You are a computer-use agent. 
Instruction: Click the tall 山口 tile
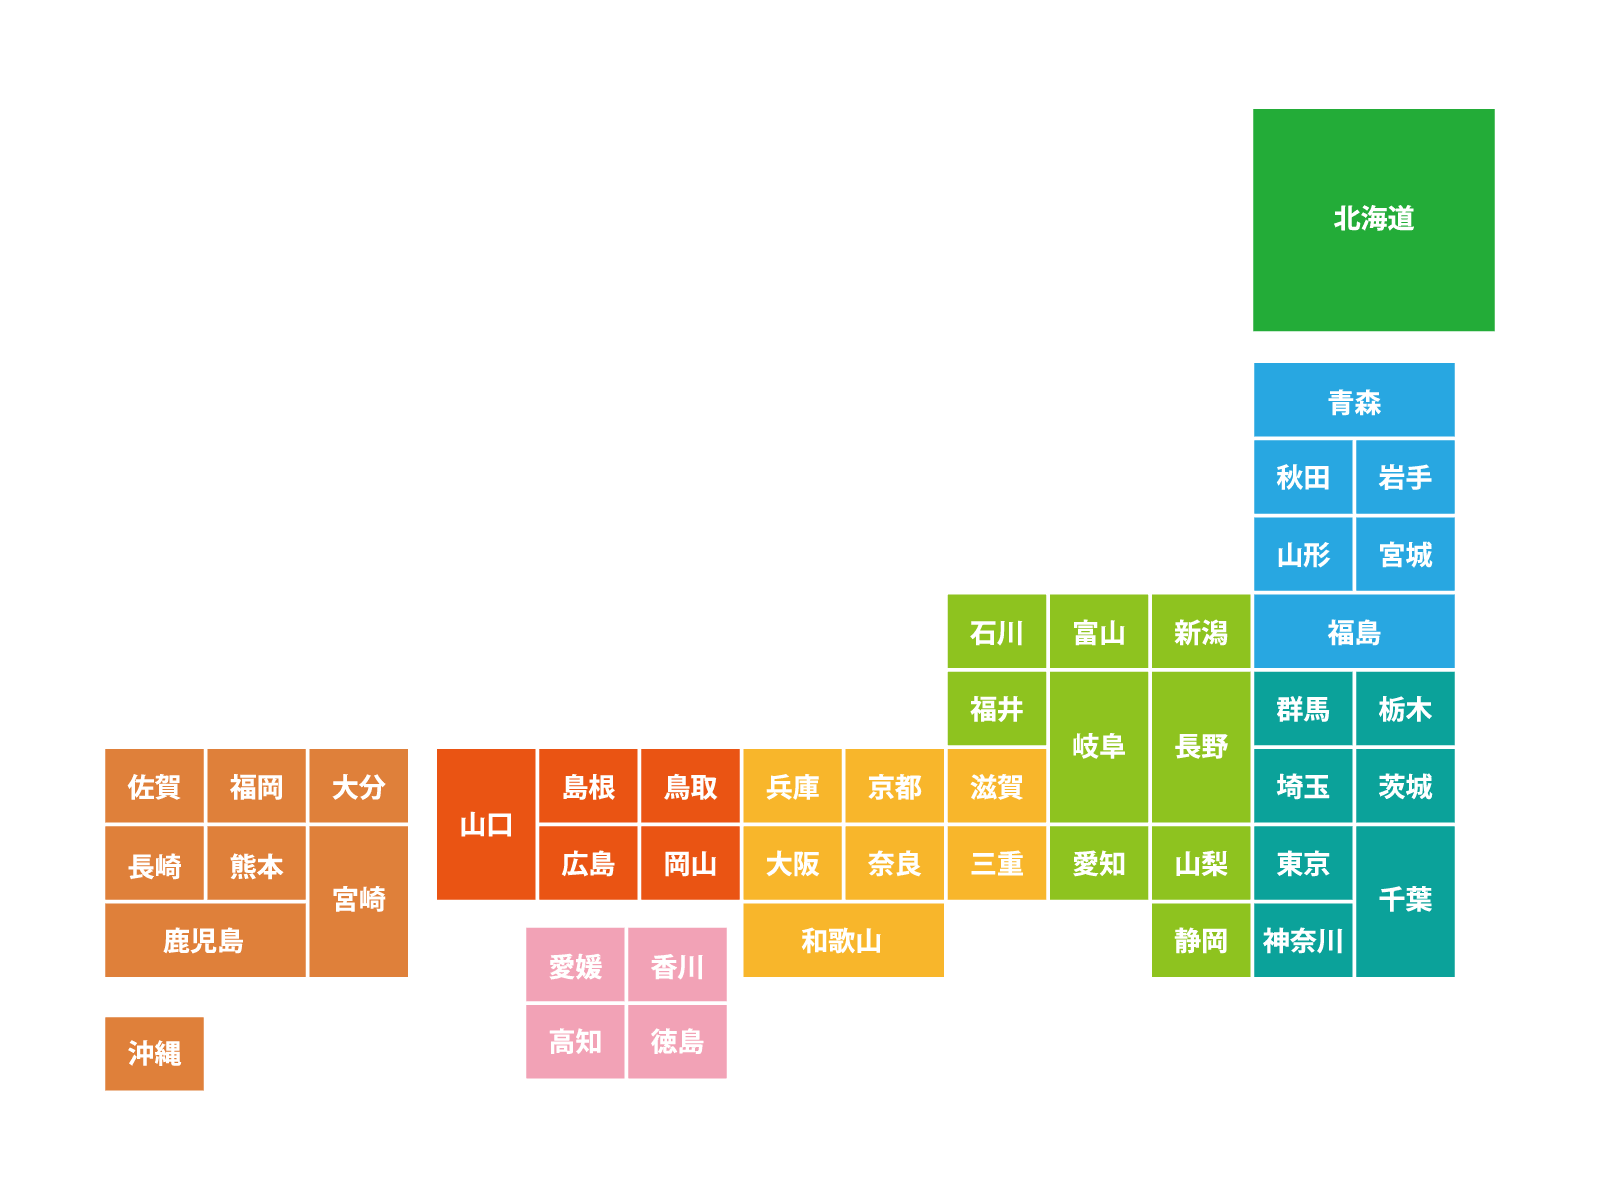486,824
